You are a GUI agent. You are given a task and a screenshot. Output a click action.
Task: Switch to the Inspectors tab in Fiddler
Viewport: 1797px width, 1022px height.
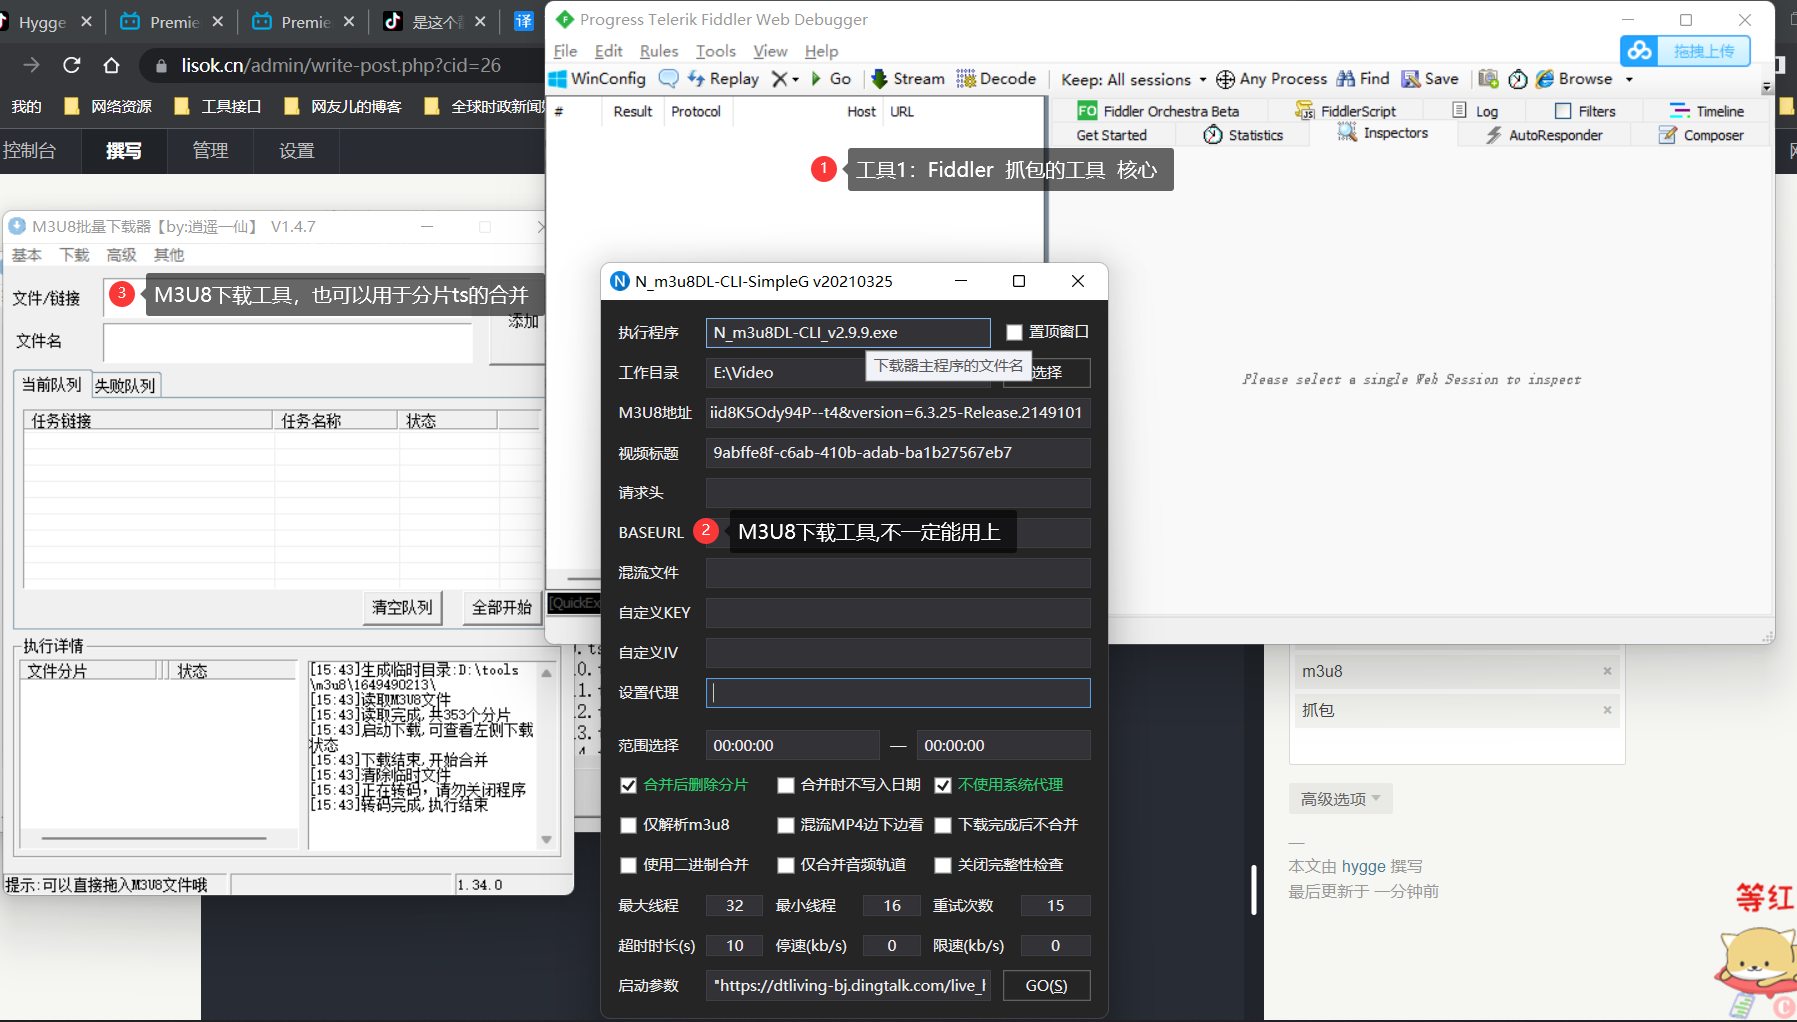[x=1383, y=133]
